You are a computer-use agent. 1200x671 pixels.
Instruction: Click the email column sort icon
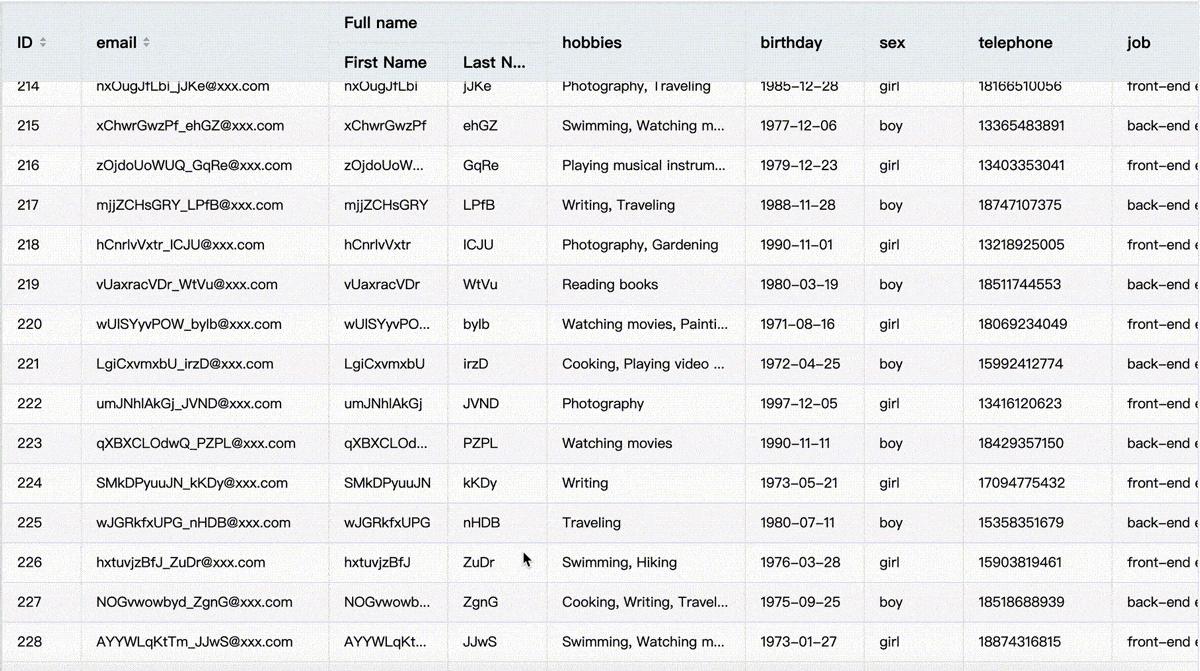146,43
